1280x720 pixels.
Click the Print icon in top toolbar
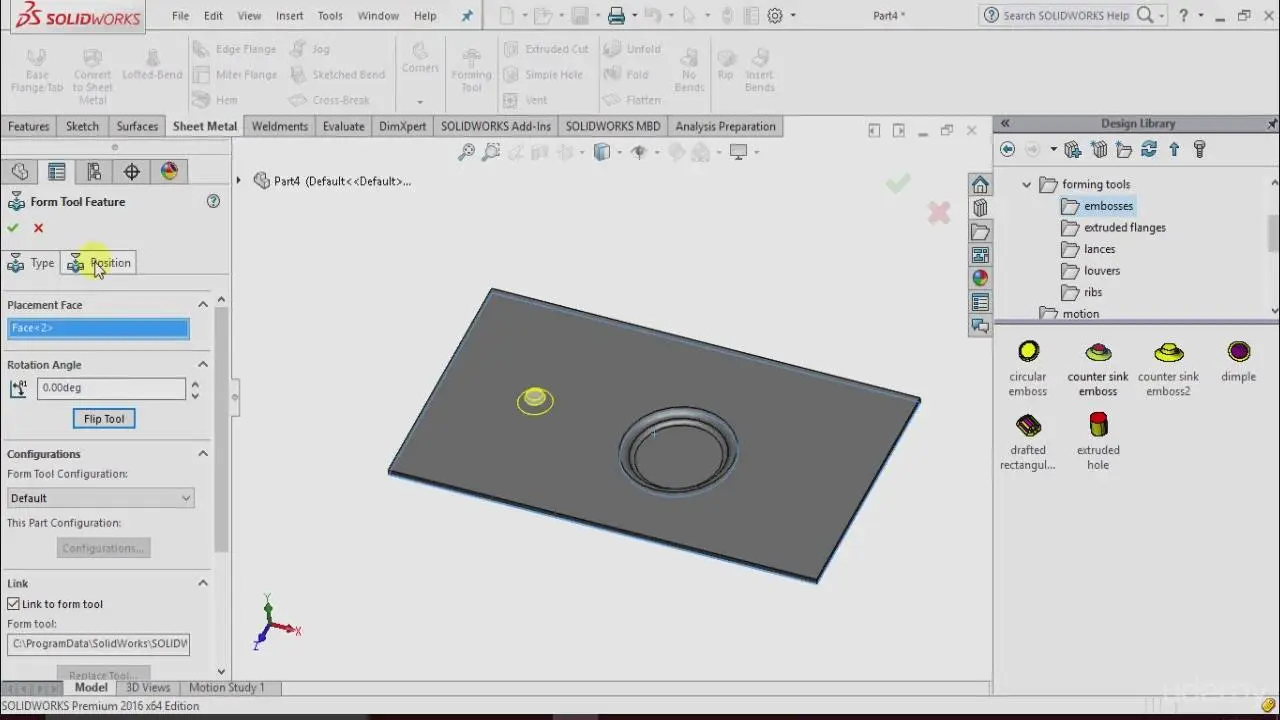click(616, 15)
